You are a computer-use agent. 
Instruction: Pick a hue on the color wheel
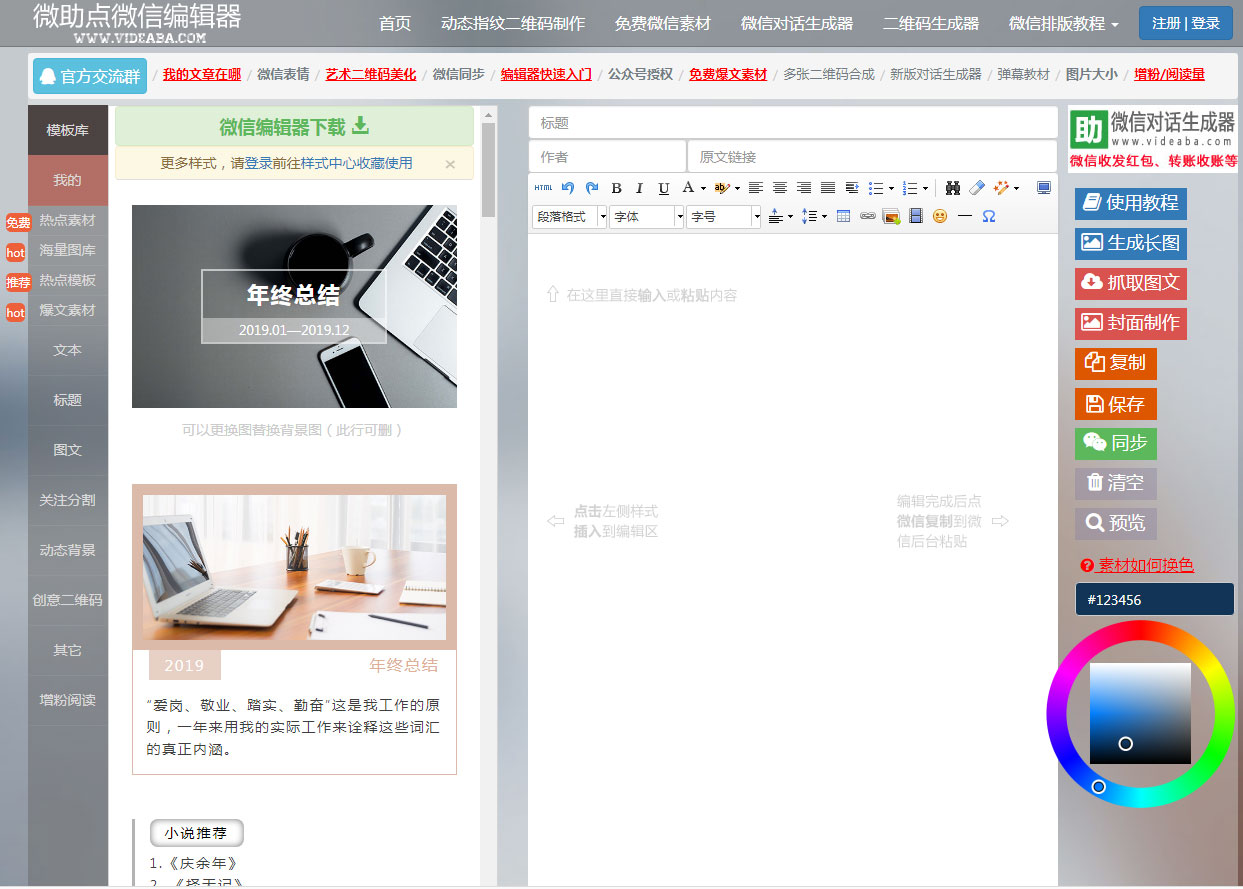pyautogui.click(x=1097, y=787)
